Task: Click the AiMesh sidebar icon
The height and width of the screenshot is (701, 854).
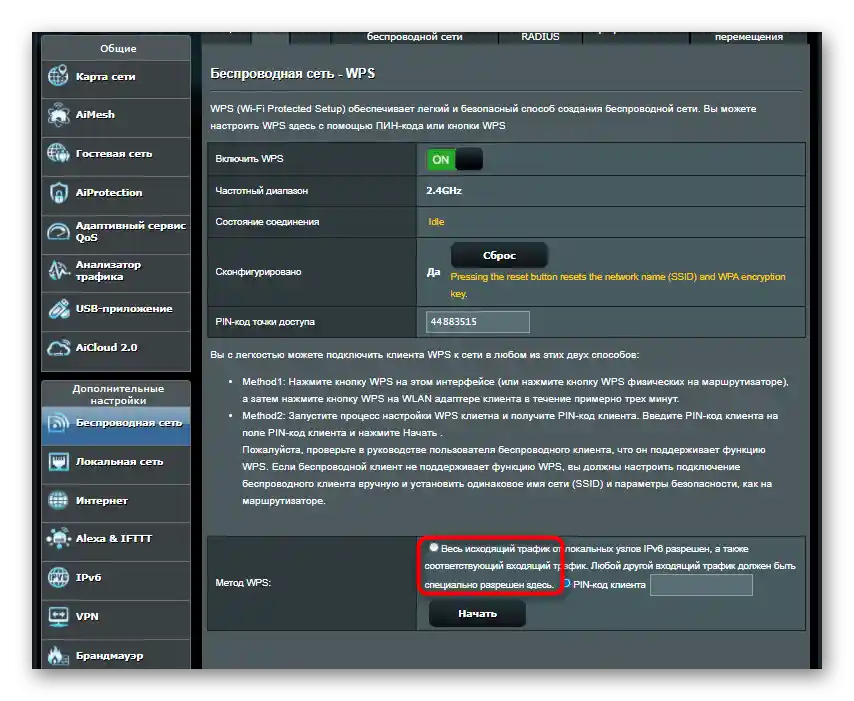Action: click(58, 114)
